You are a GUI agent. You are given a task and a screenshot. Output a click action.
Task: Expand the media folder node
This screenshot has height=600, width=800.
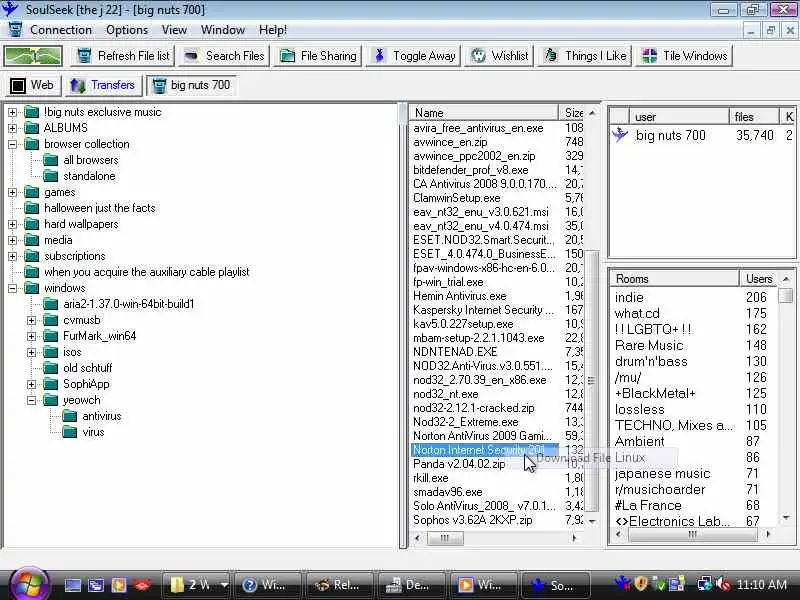[x=12, y=240]
